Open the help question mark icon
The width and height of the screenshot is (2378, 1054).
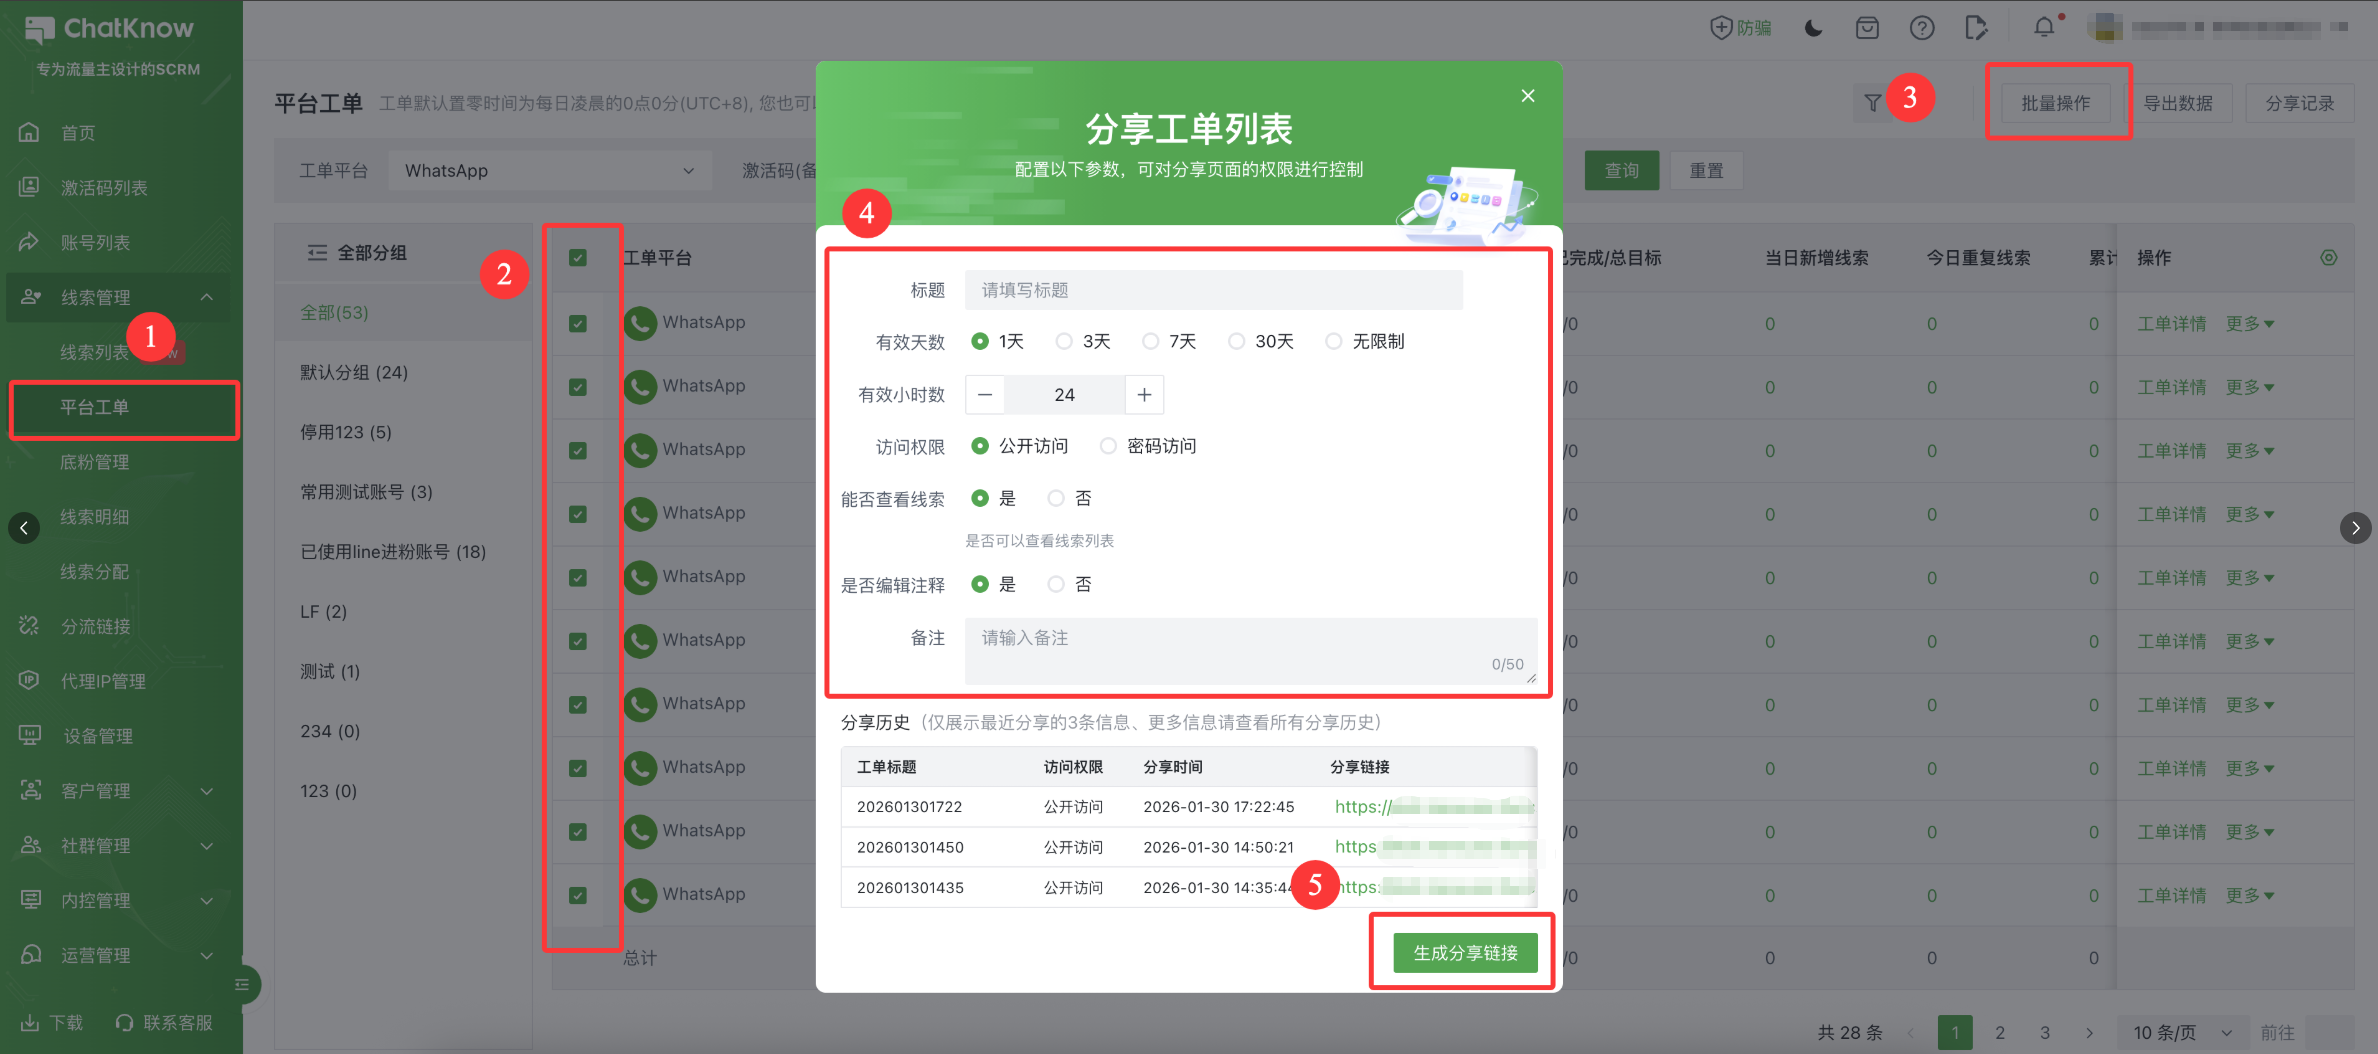(x=1921, y=28)
